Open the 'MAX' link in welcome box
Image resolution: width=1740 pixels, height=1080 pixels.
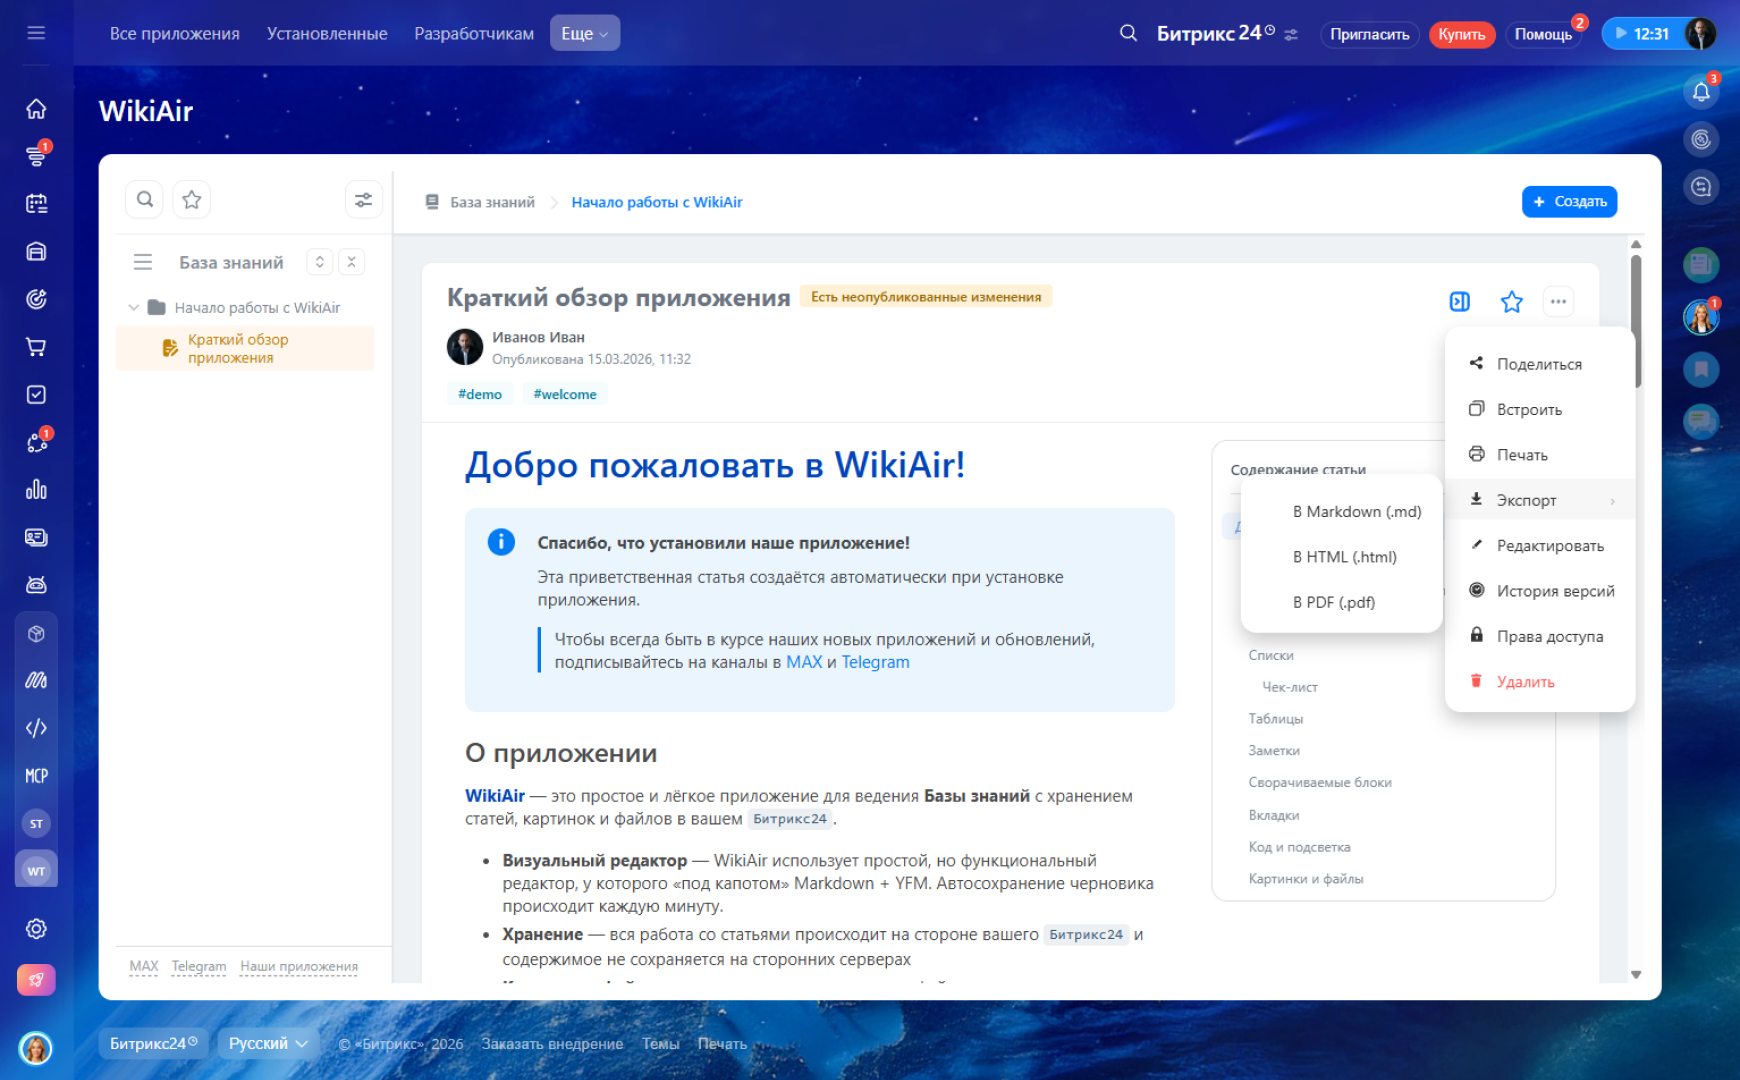pos(804,662)
